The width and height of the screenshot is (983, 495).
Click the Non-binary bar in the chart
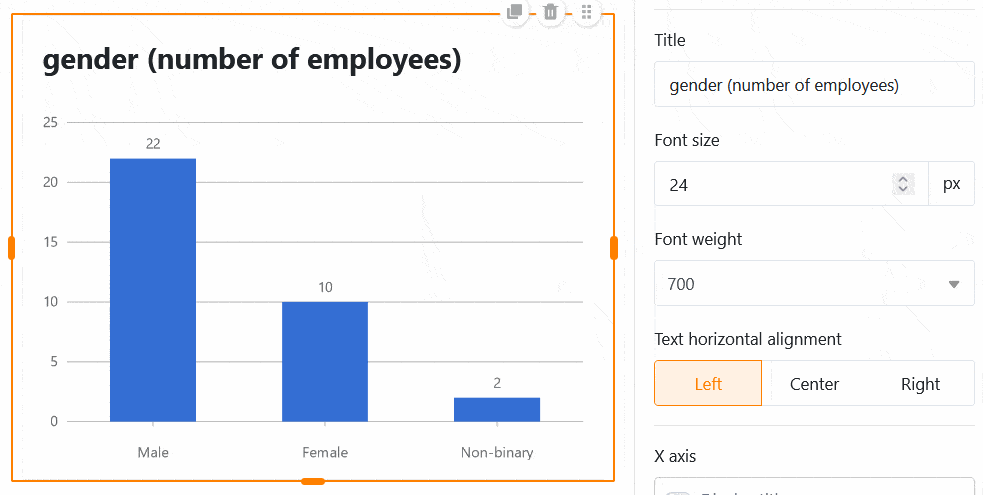(x=497, y=409)
